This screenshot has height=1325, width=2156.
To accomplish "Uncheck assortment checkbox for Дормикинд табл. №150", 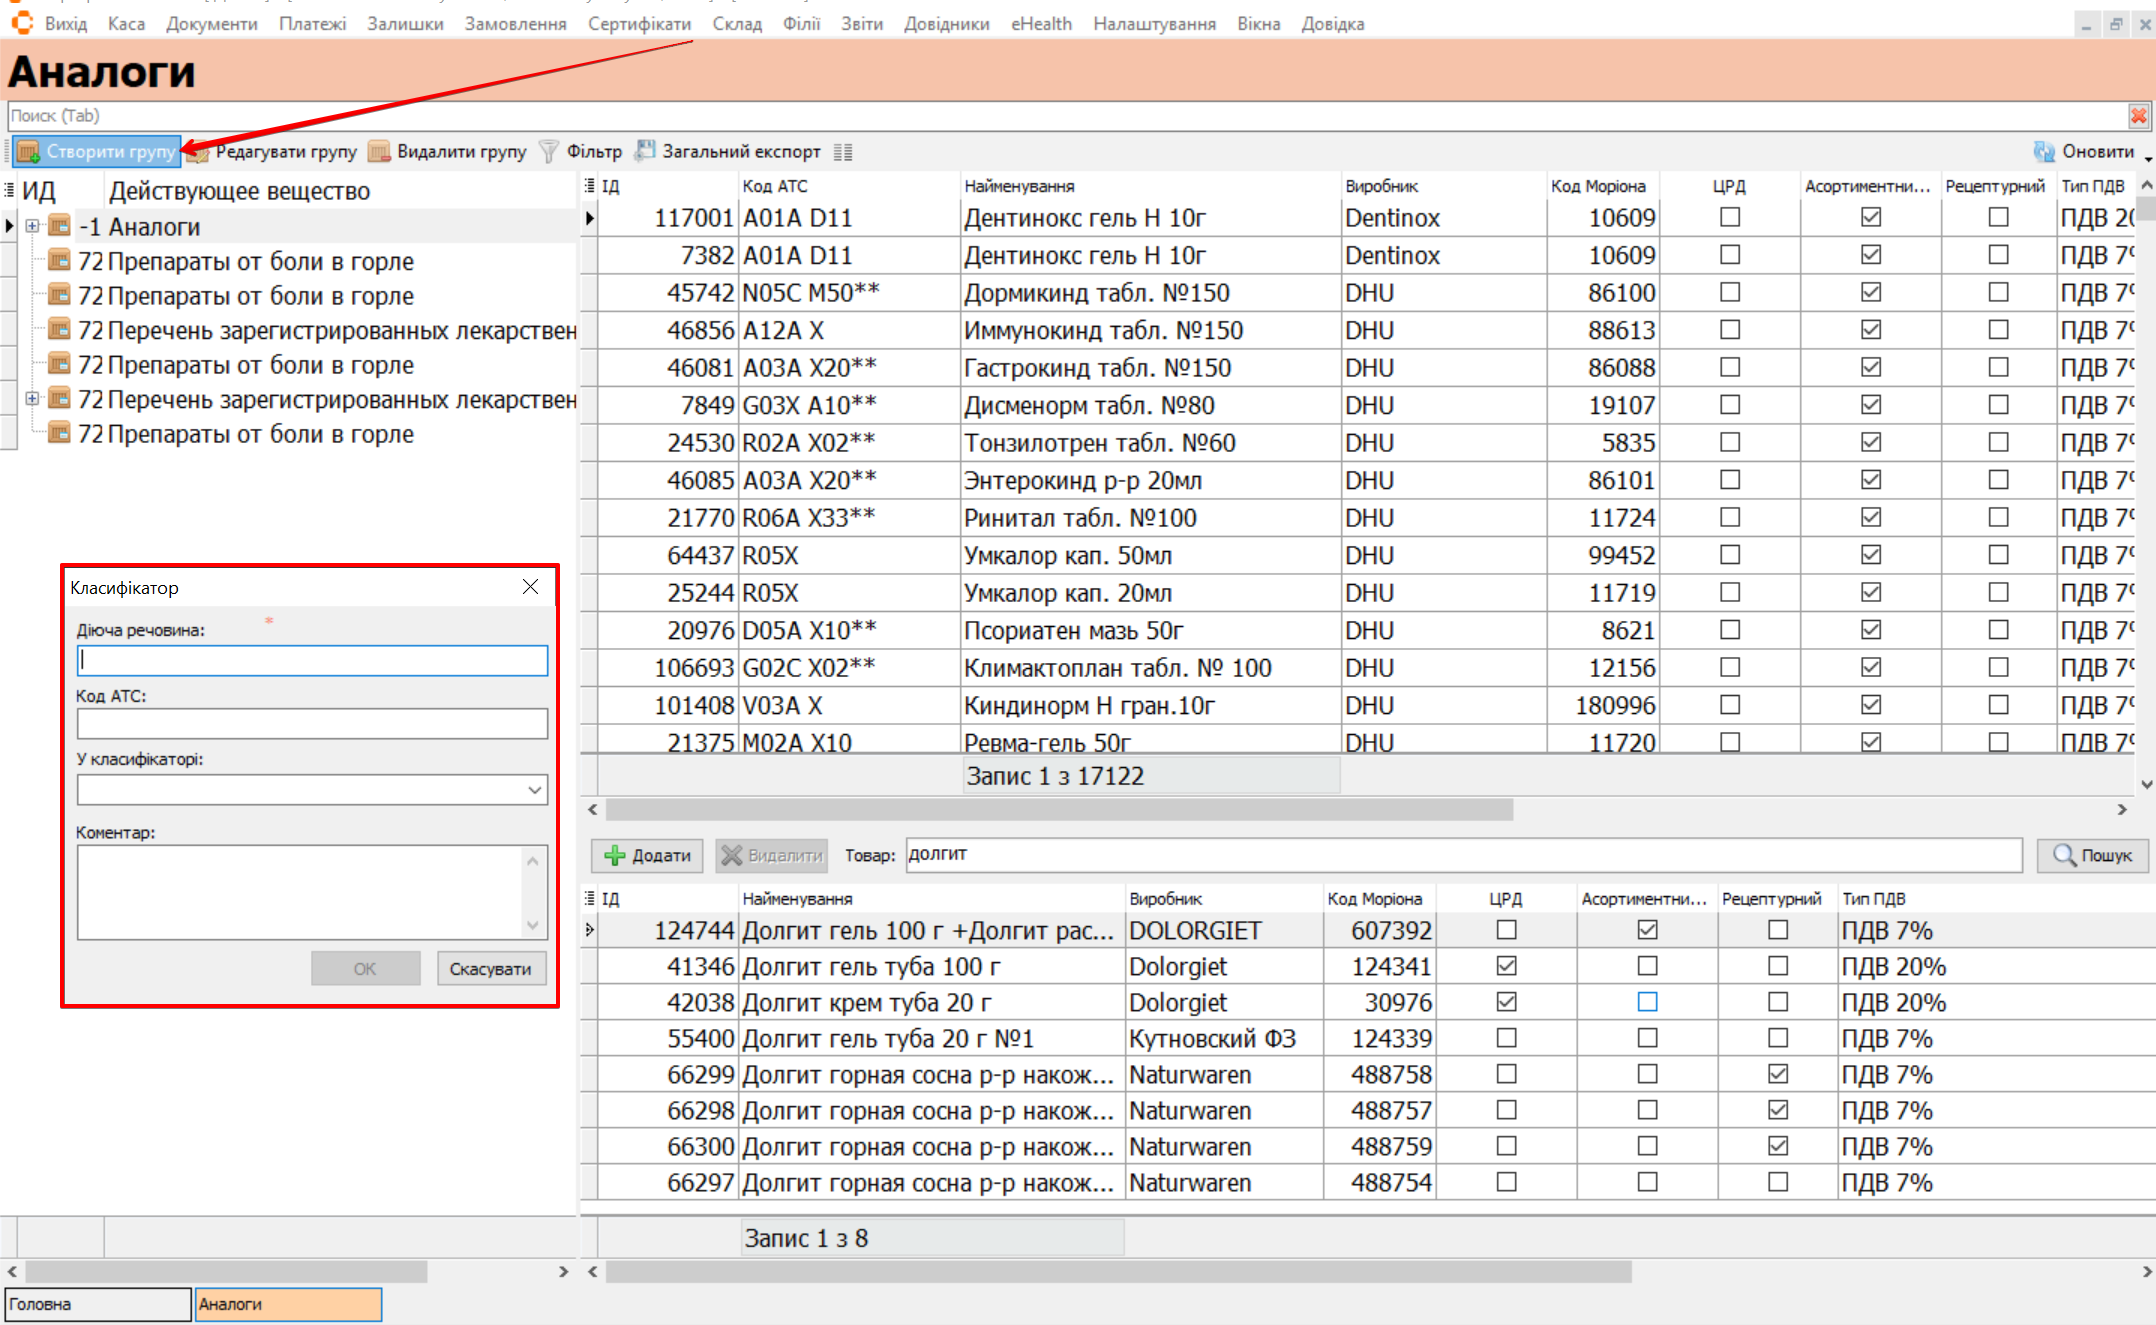I will 1871,293.
